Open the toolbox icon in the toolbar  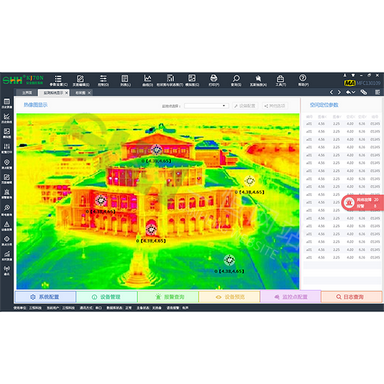(x=280, y=79)
